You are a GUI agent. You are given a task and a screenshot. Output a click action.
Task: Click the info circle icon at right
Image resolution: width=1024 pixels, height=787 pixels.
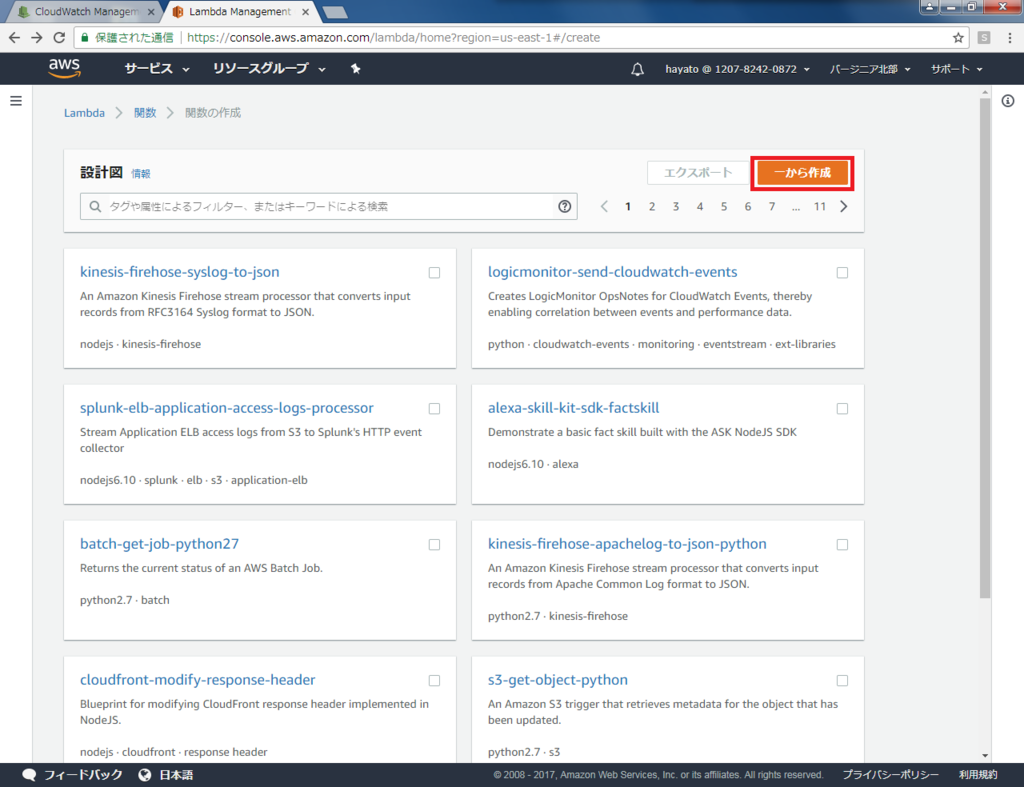[1008, 101]
